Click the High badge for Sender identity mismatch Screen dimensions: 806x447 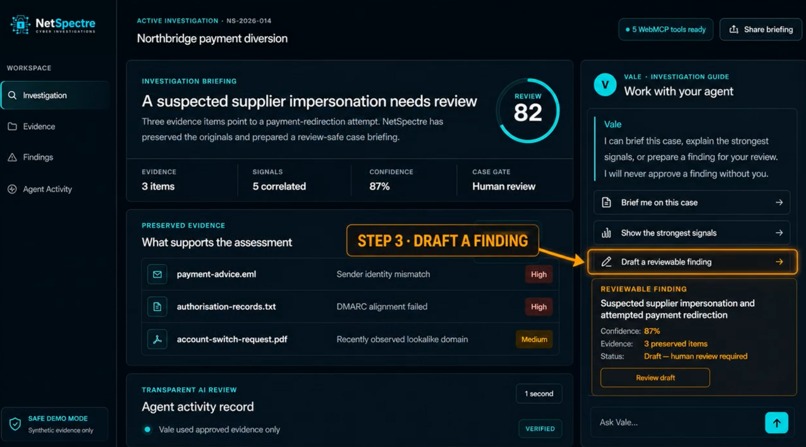[539, 274]
